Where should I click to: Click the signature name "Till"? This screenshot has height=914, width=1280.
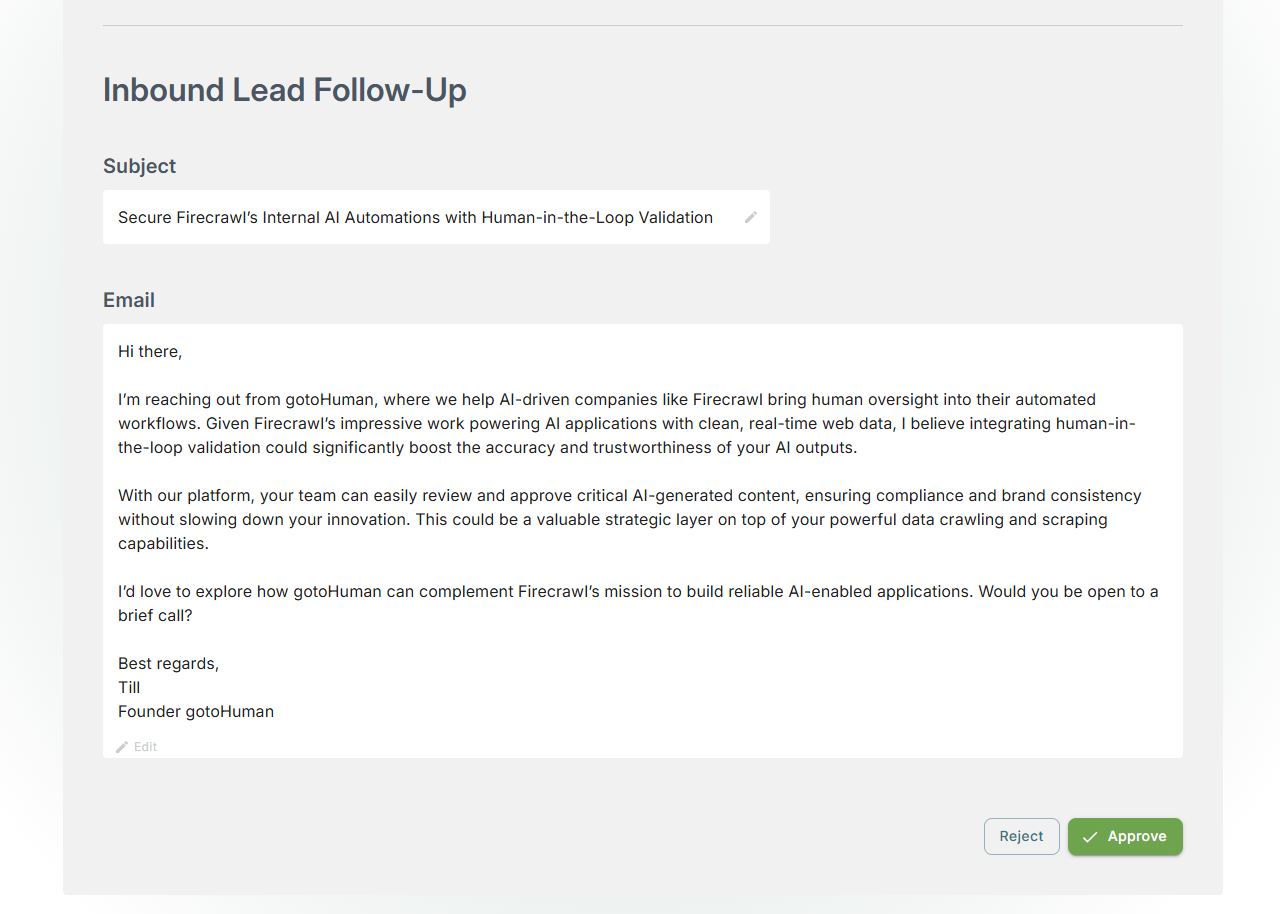(129, 688)
